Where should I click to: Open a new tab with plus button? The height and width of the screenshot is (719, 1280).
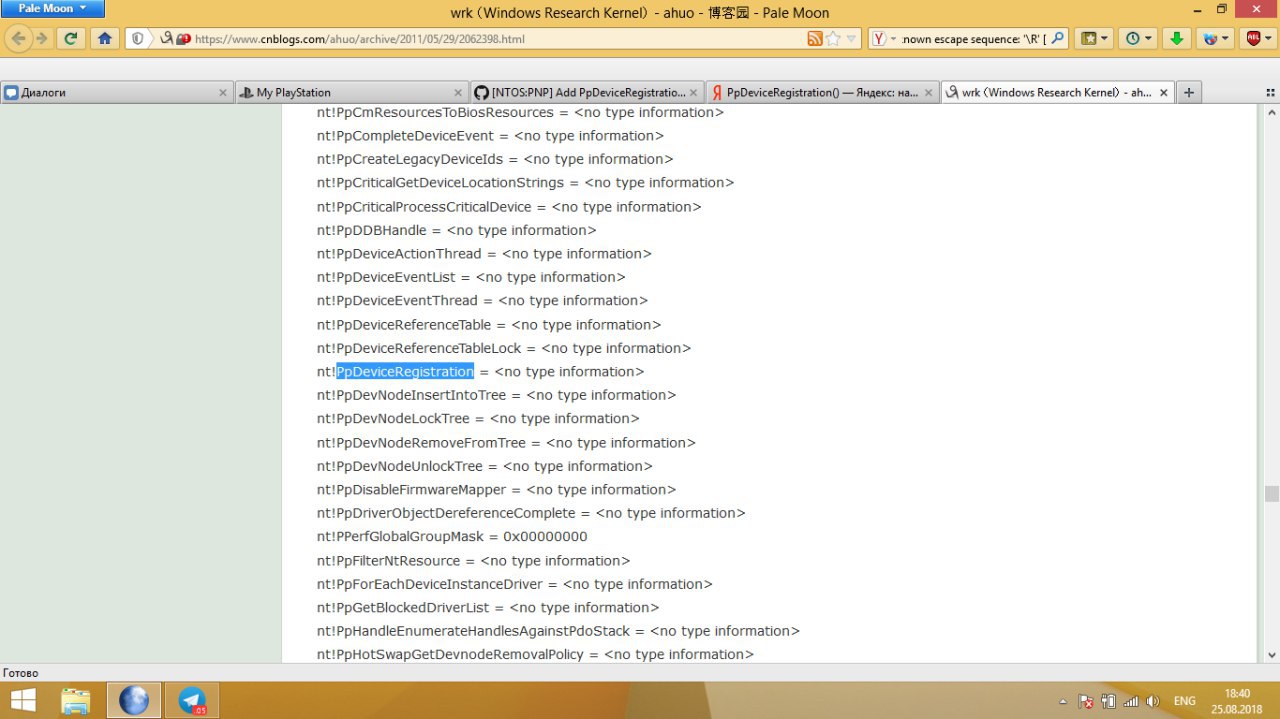pos(1188,92)
